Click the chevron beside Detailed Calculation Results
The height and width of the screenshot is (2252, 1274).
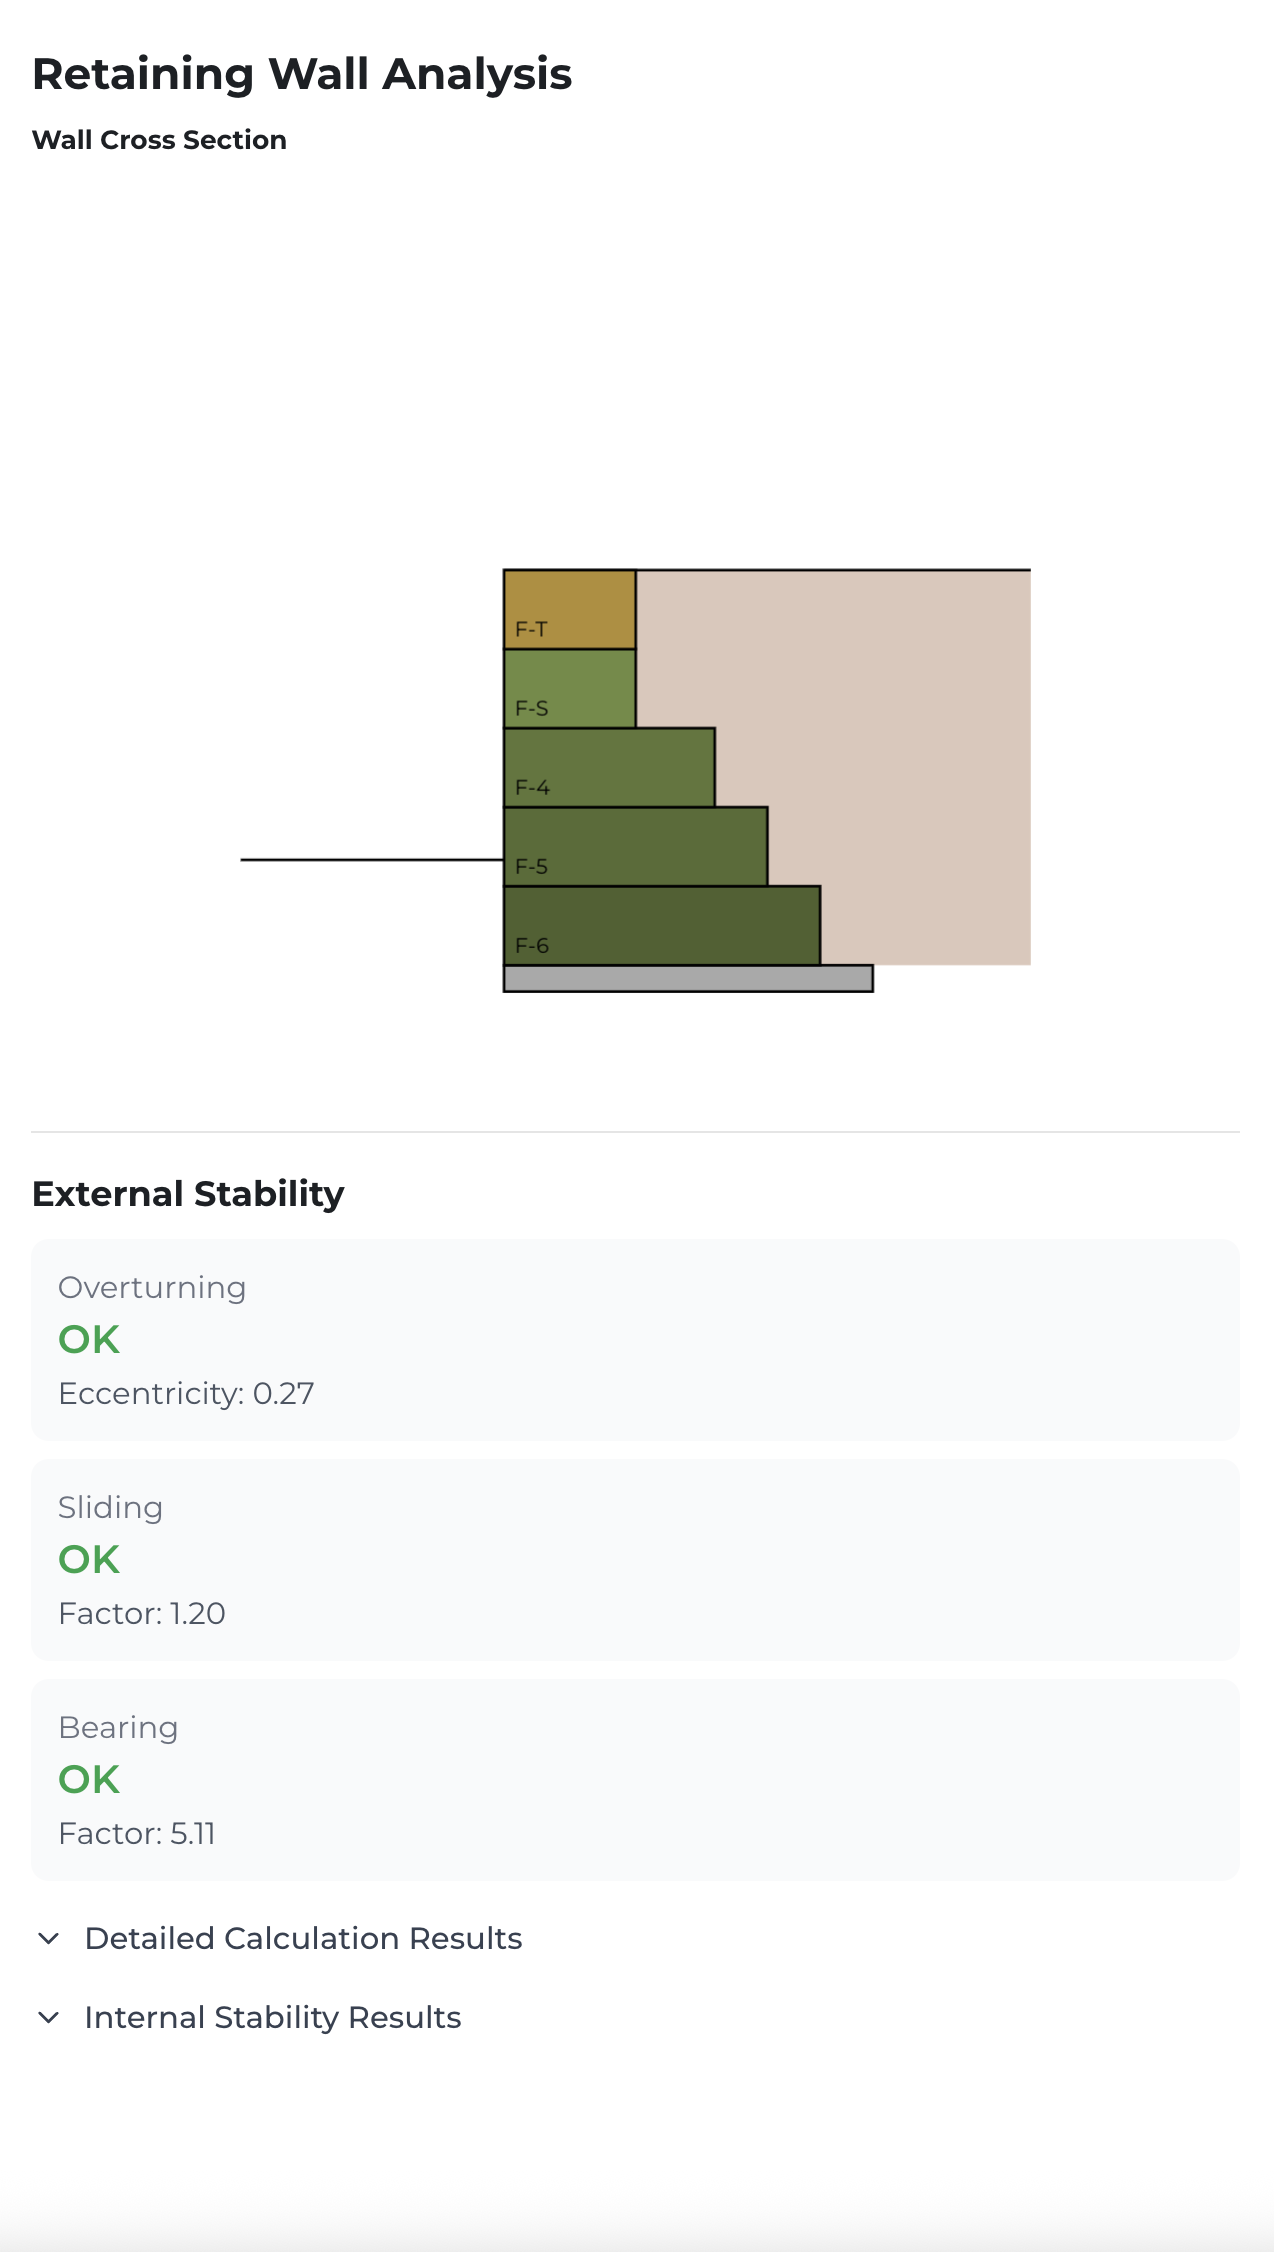coord(48,1938)
